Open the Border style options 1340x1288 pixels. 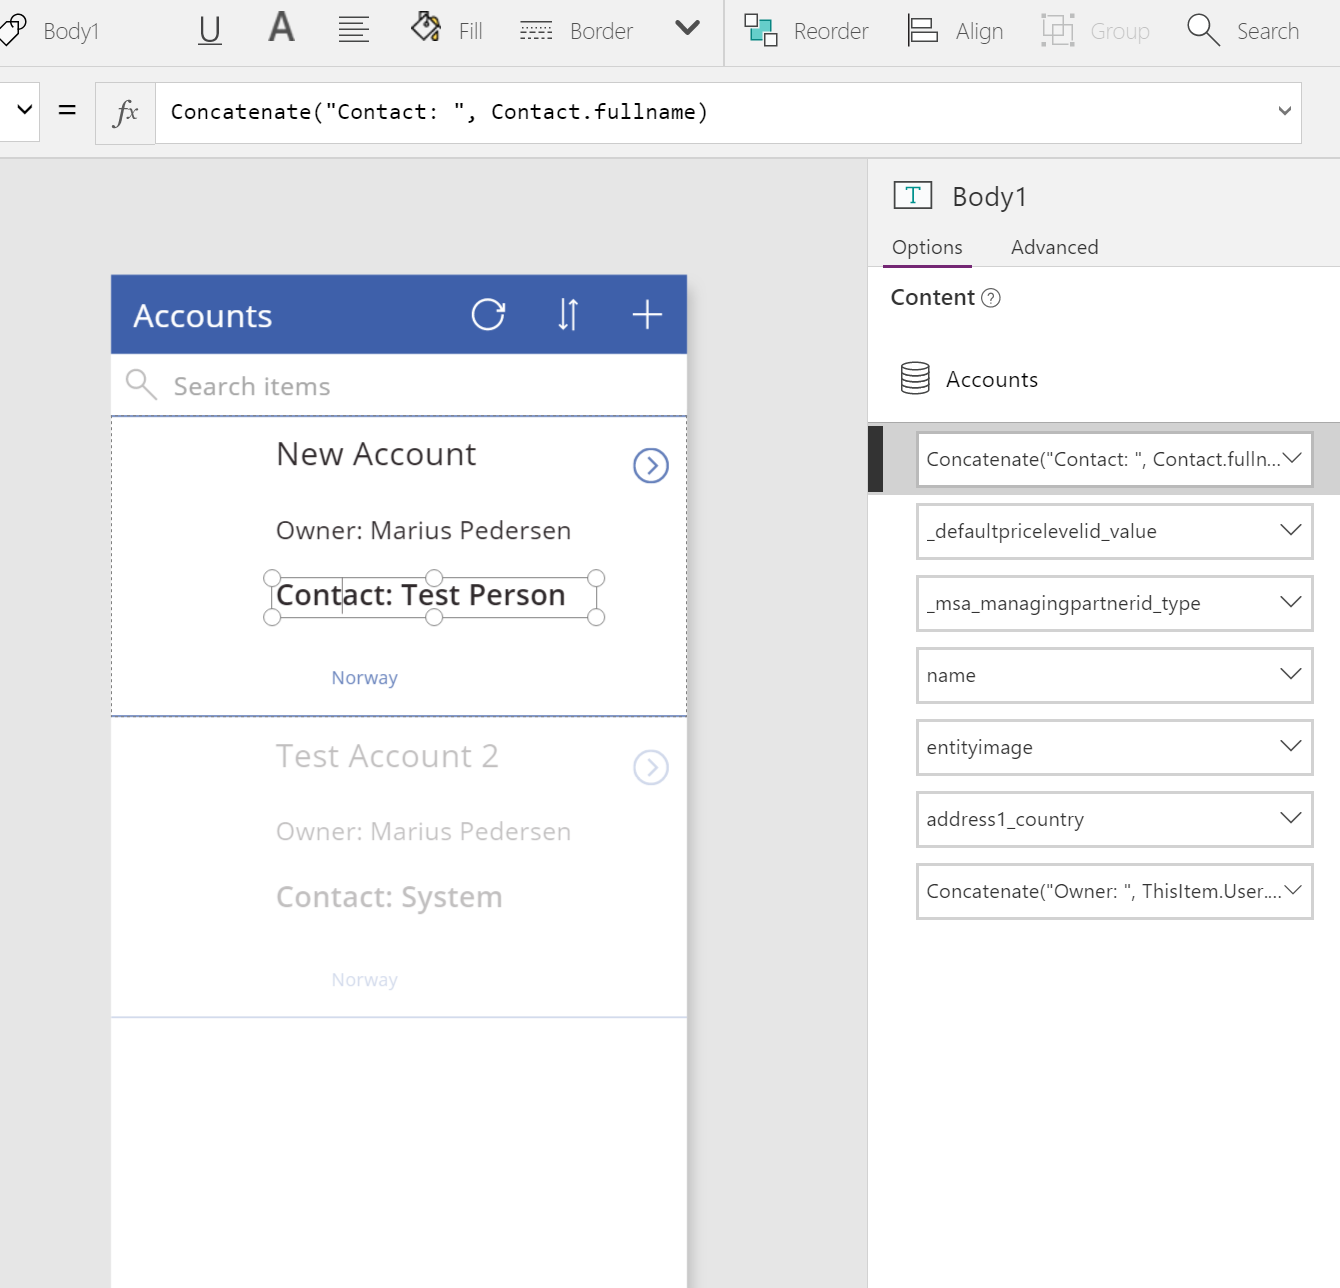(577, 31)
